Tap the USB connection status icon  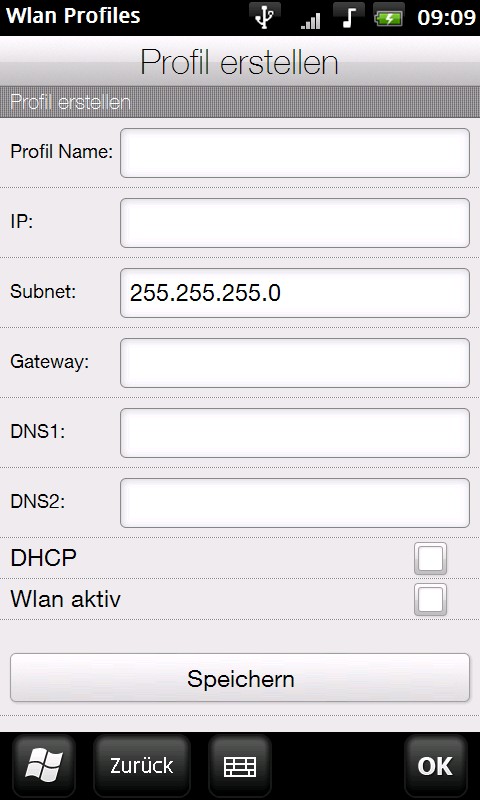265,17
